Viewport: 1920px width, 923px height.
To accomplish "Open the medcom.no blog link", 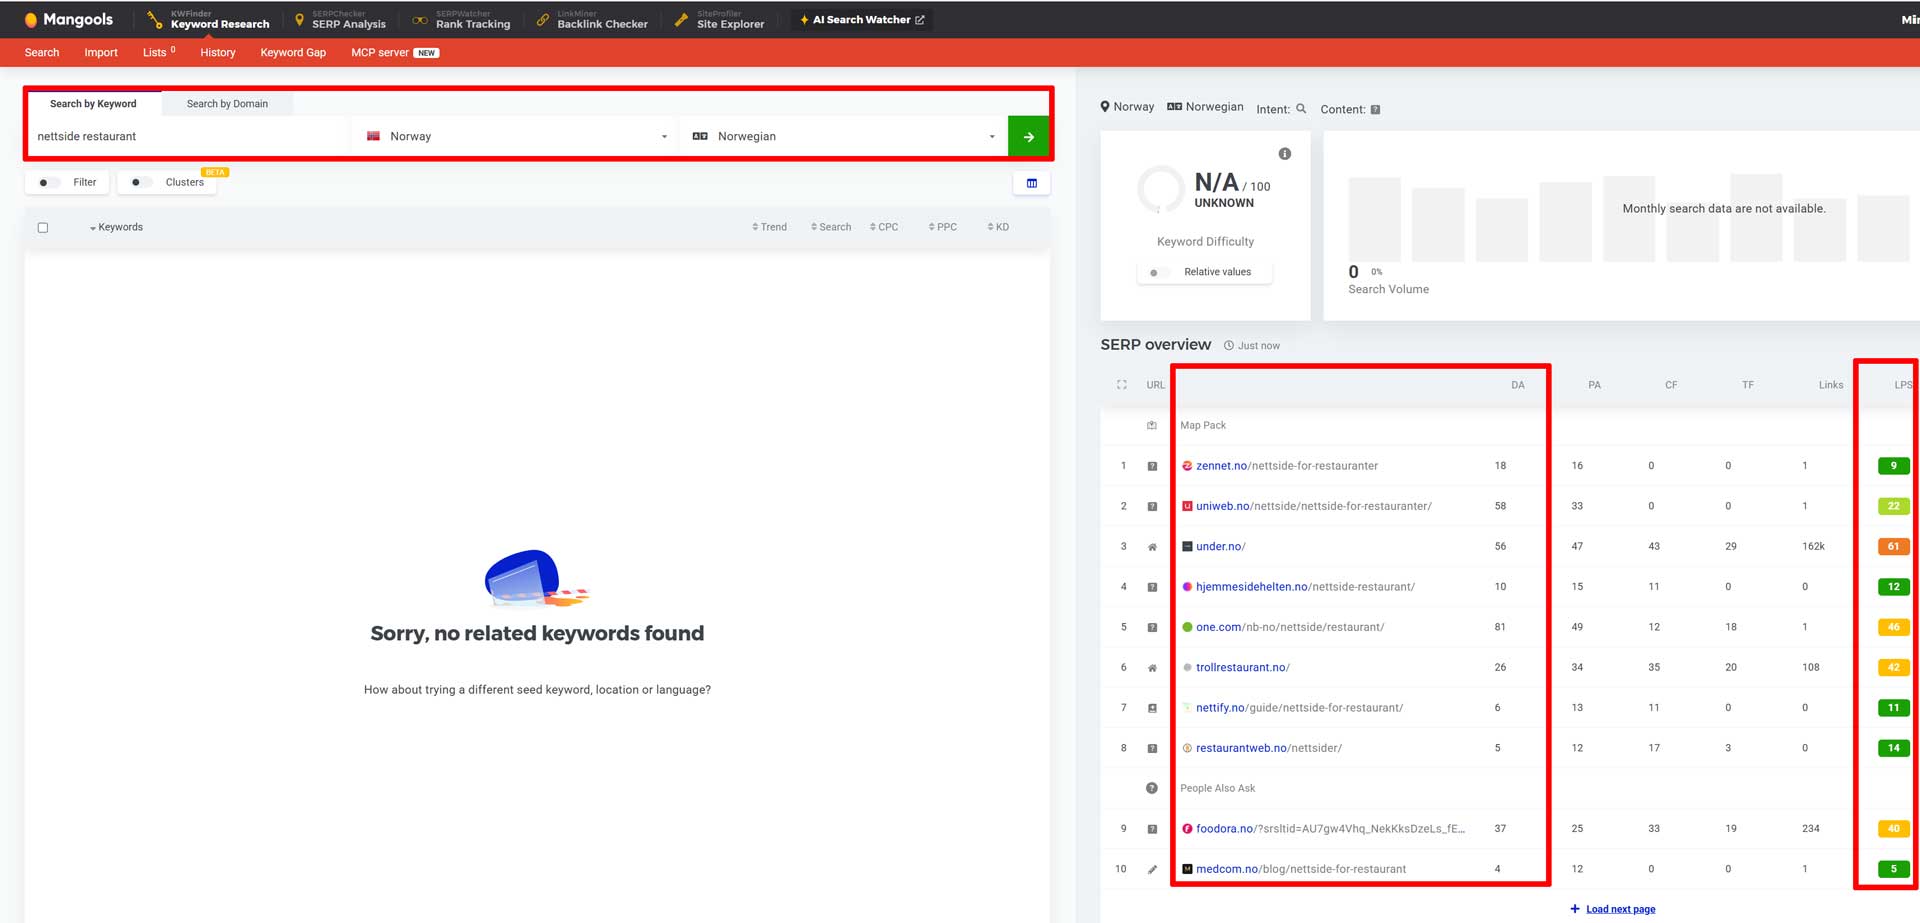I will click(x=1301, y=869).
